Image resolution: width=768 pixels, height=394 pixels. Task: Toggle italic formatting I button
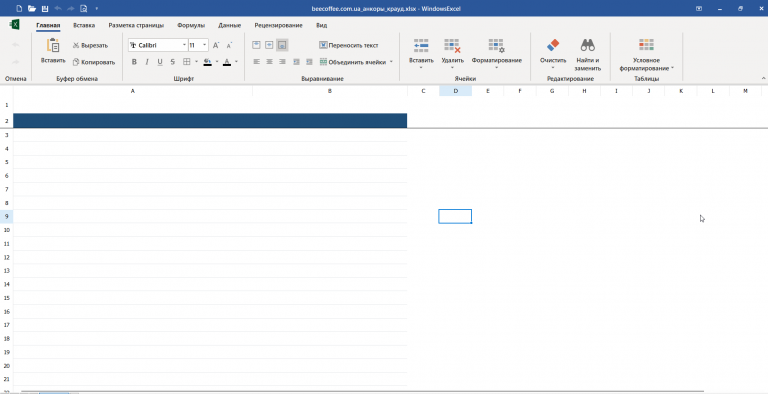(146, 62)
